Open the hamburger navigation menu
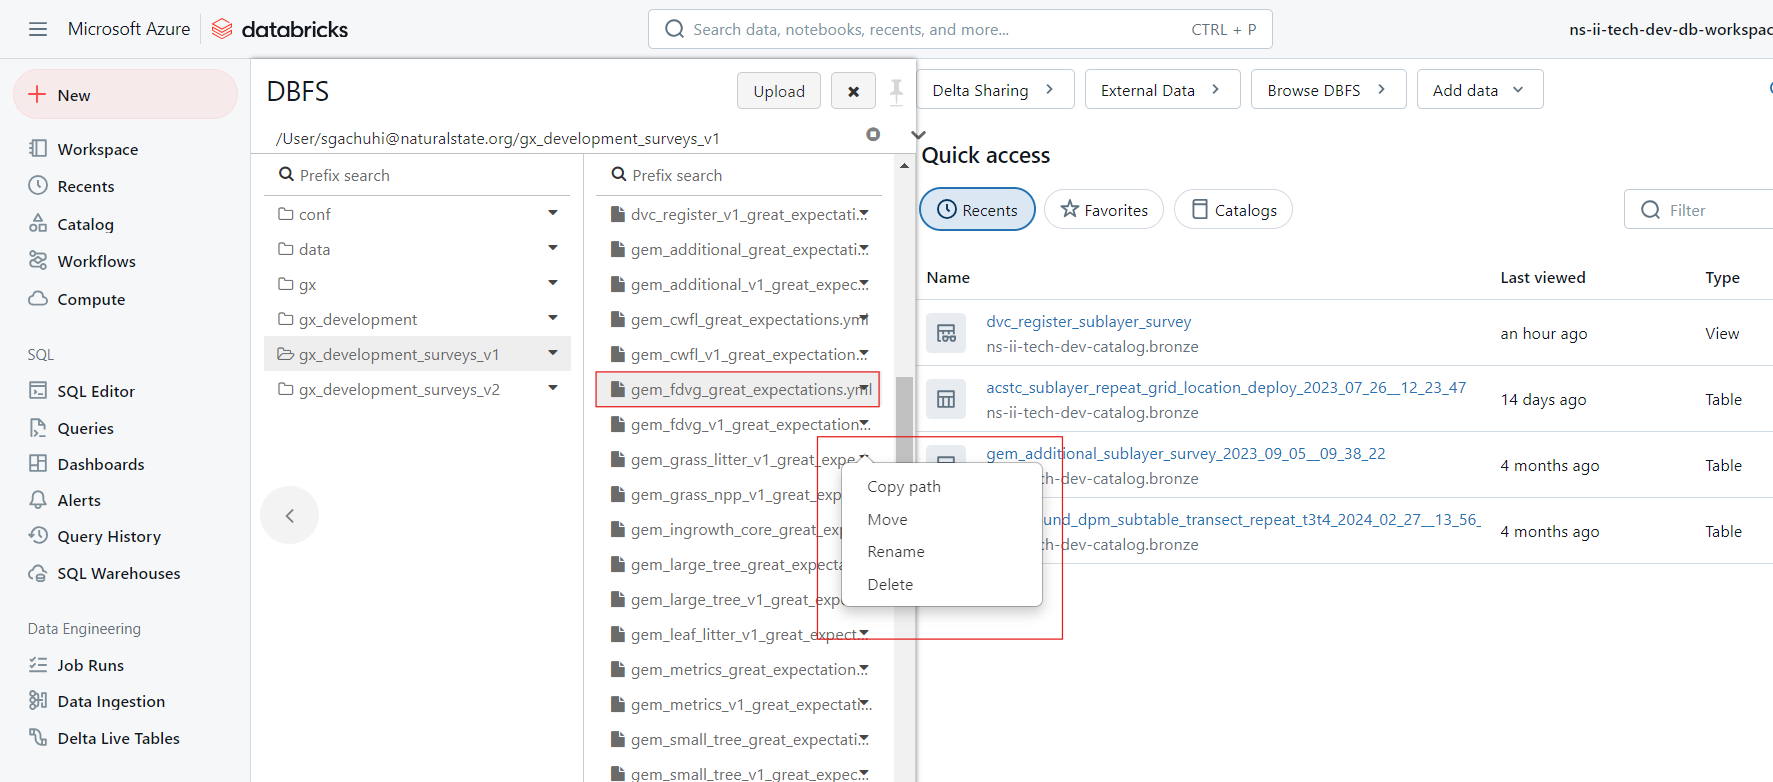The width and height of the screenshot is (1773, 782). 38,29
